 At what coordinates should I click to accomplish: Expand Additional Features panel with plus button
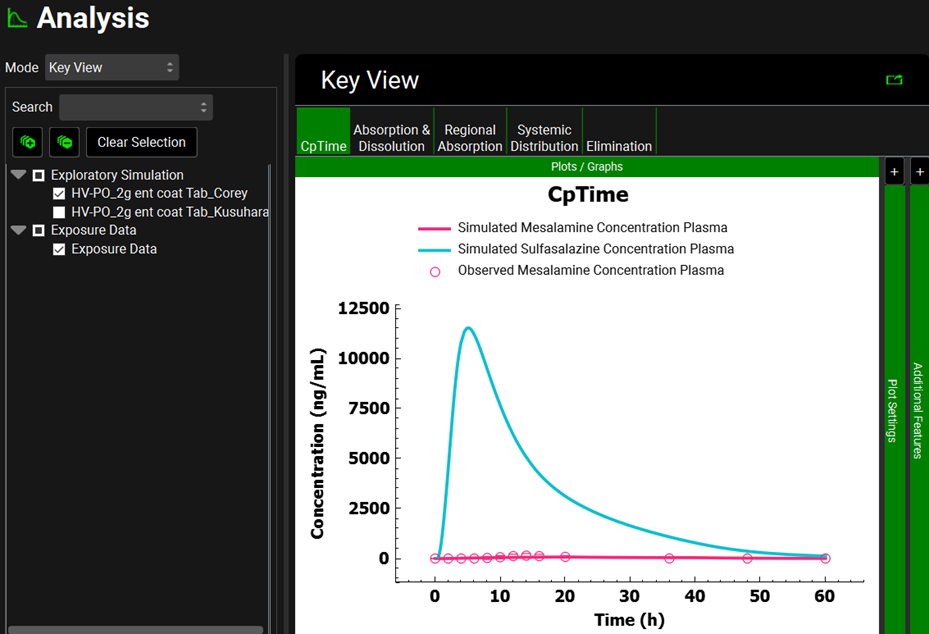919,171
